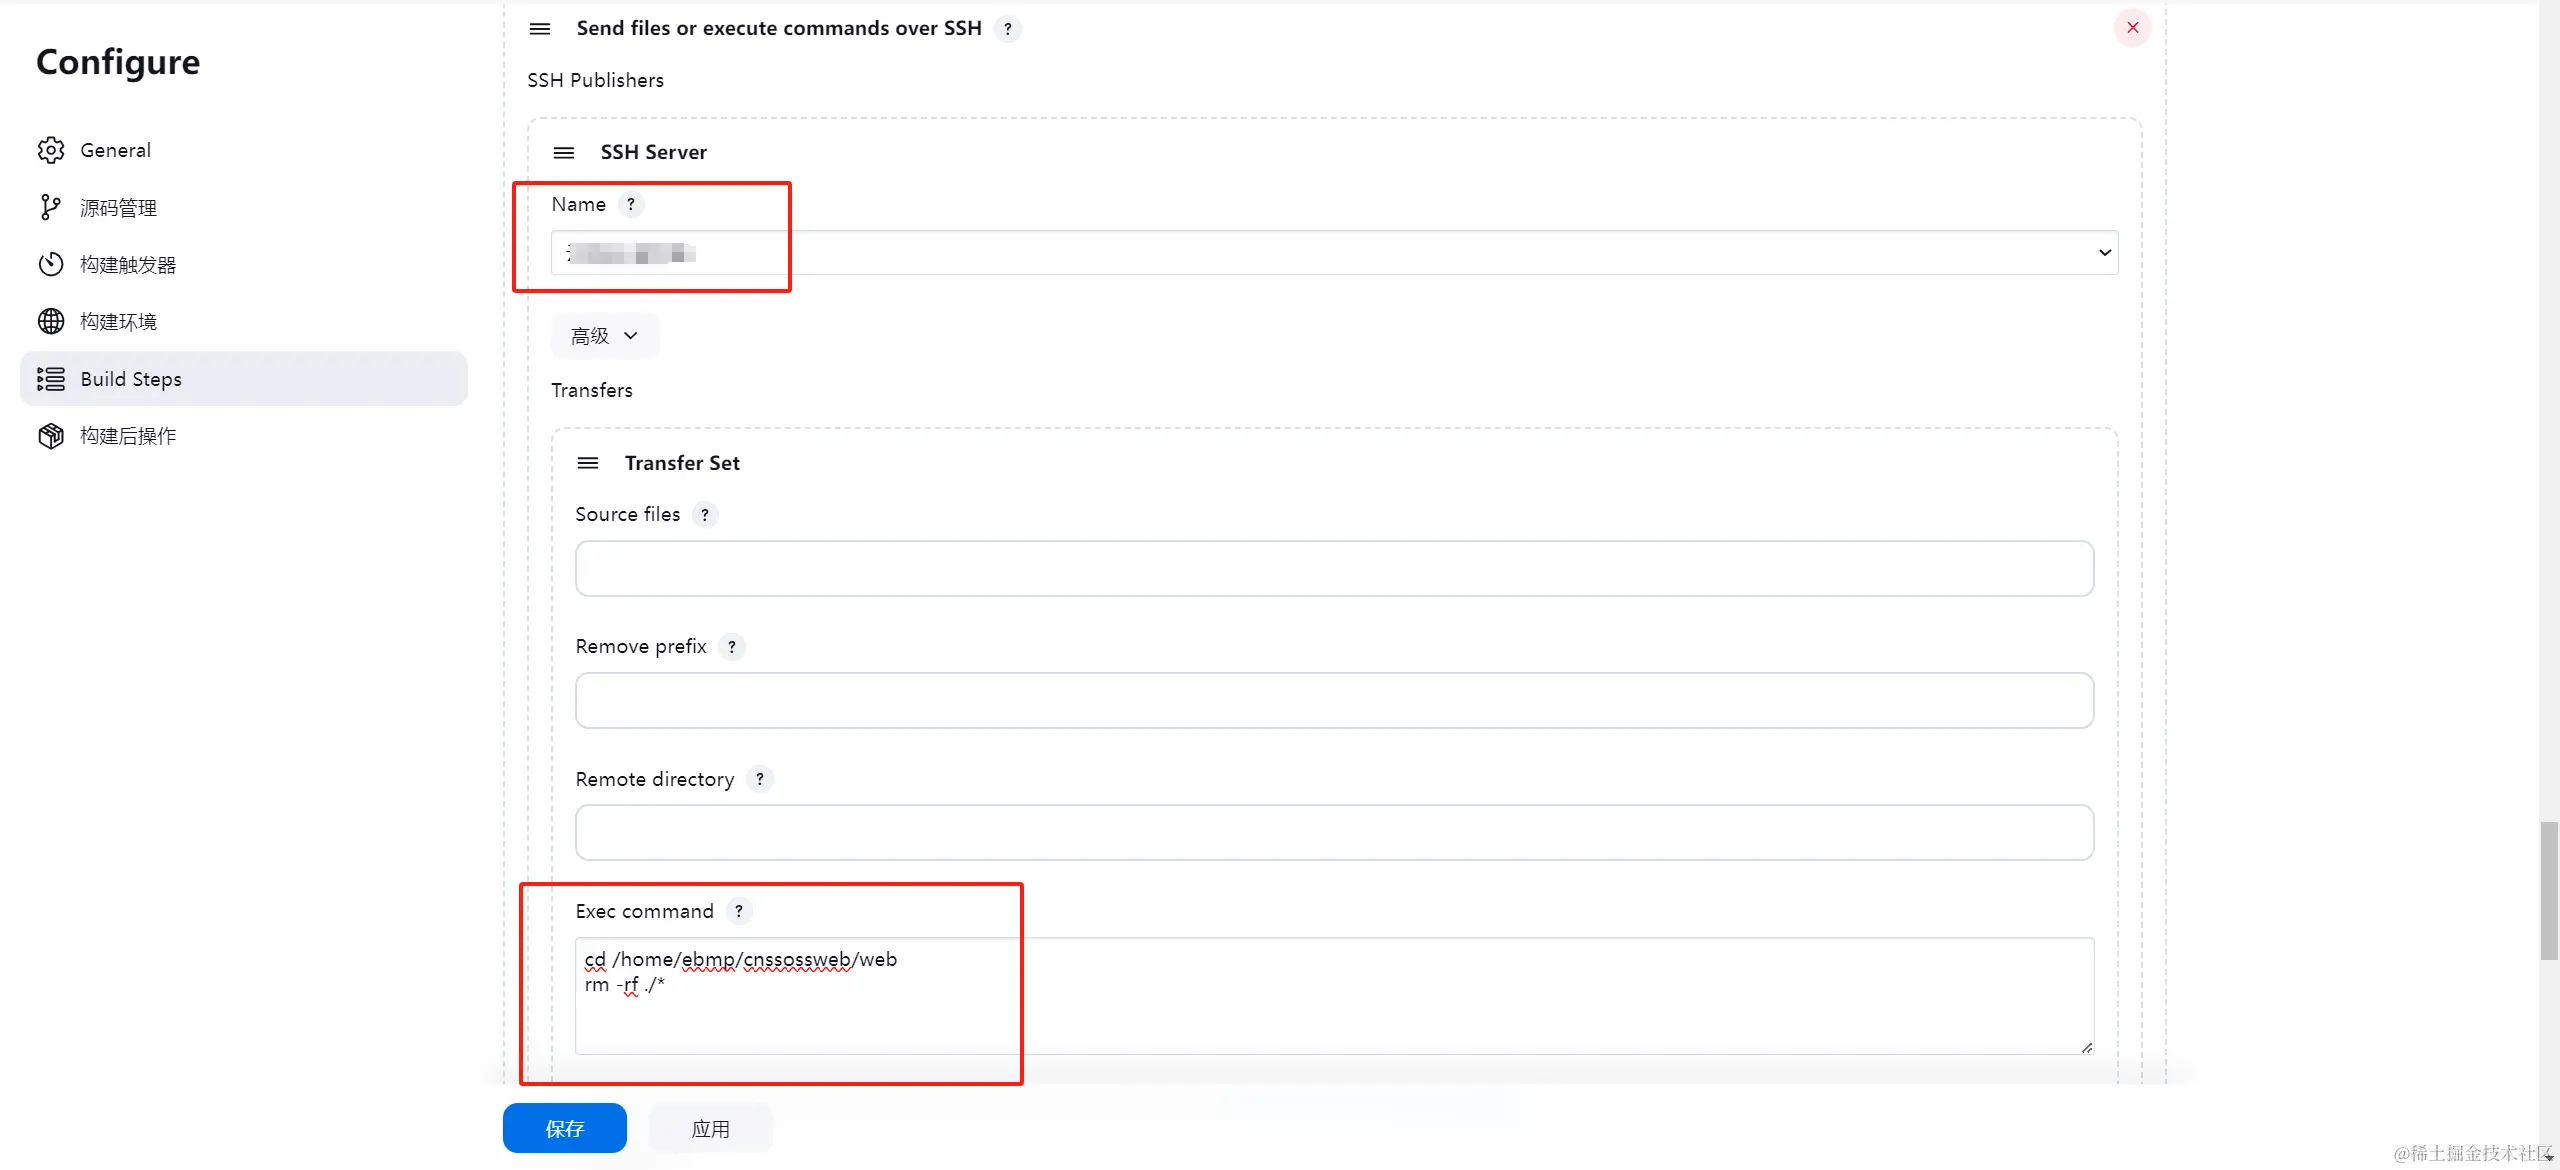Click drag handle of Transfer Set
2560x1170 pixels.
[588, 463]
